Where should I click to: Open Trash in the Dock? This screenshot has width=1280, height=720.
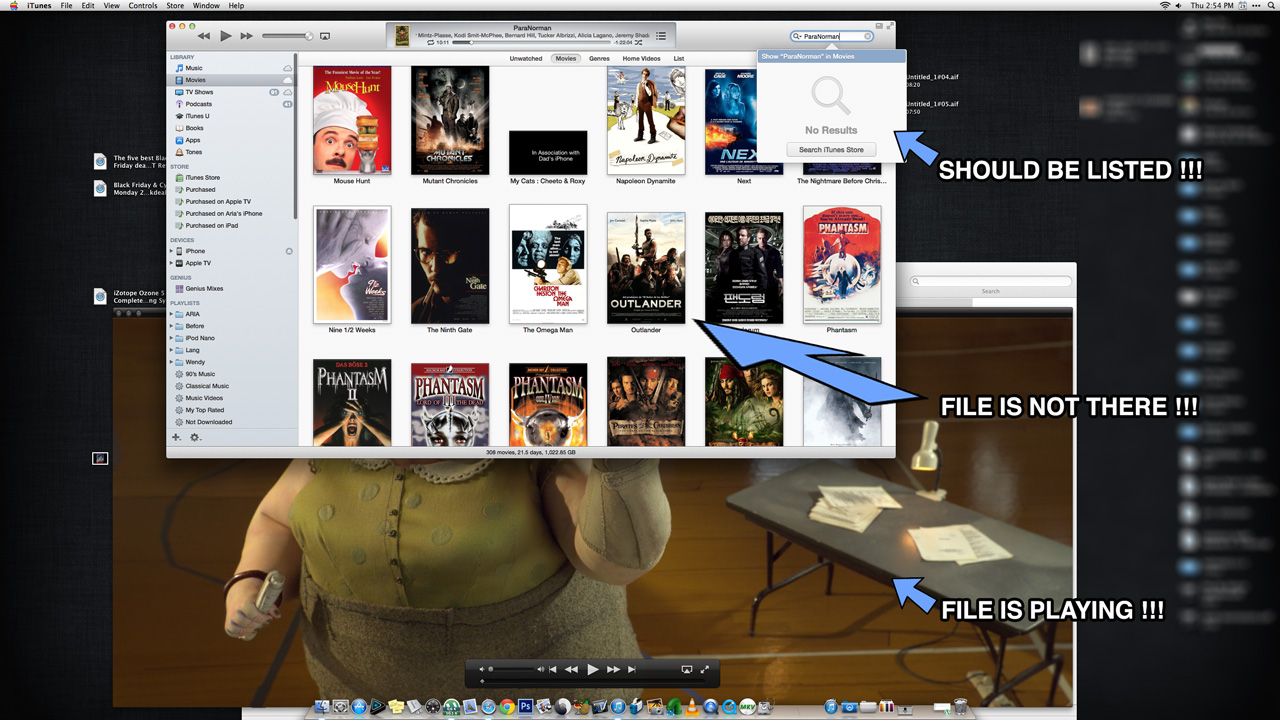pyautogui.click(x=961, y=707)
